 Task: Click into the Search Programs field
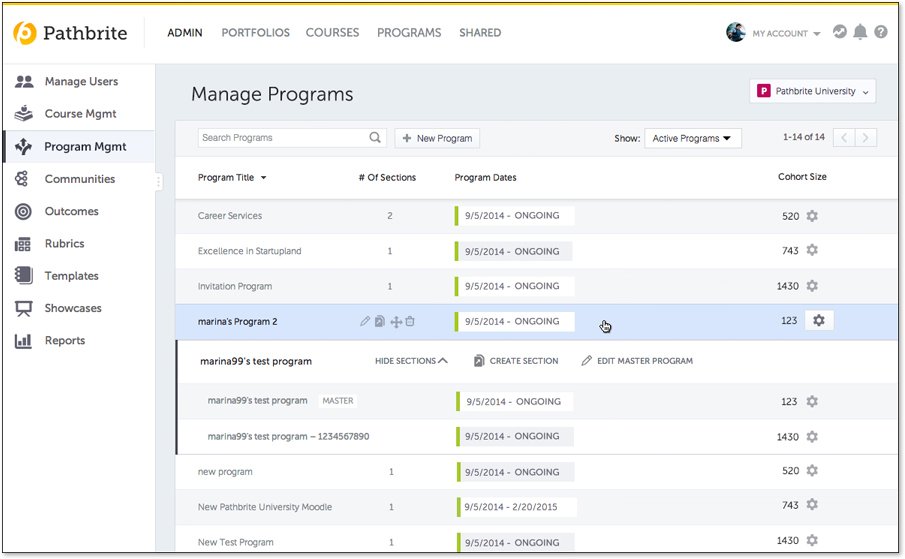(280, 138)
